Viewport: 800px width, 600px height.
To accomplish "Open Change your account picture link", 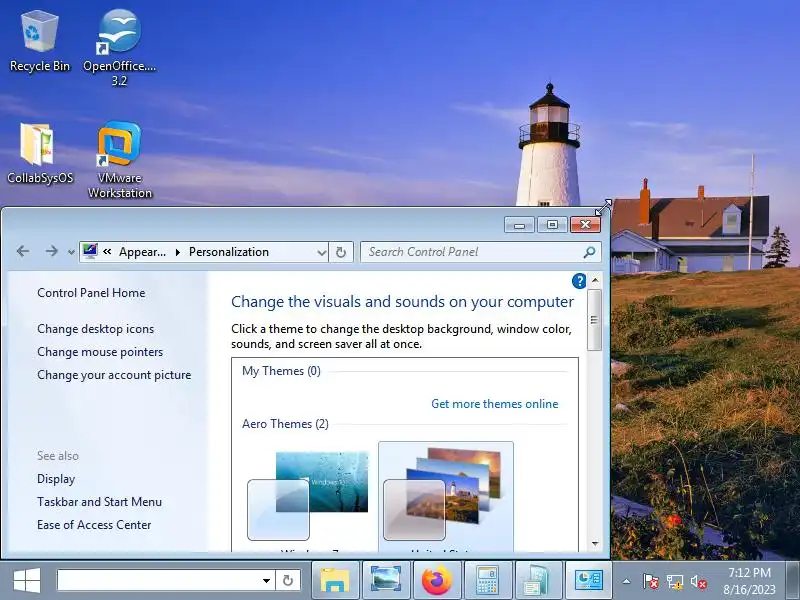I will (x=114, y=375).
